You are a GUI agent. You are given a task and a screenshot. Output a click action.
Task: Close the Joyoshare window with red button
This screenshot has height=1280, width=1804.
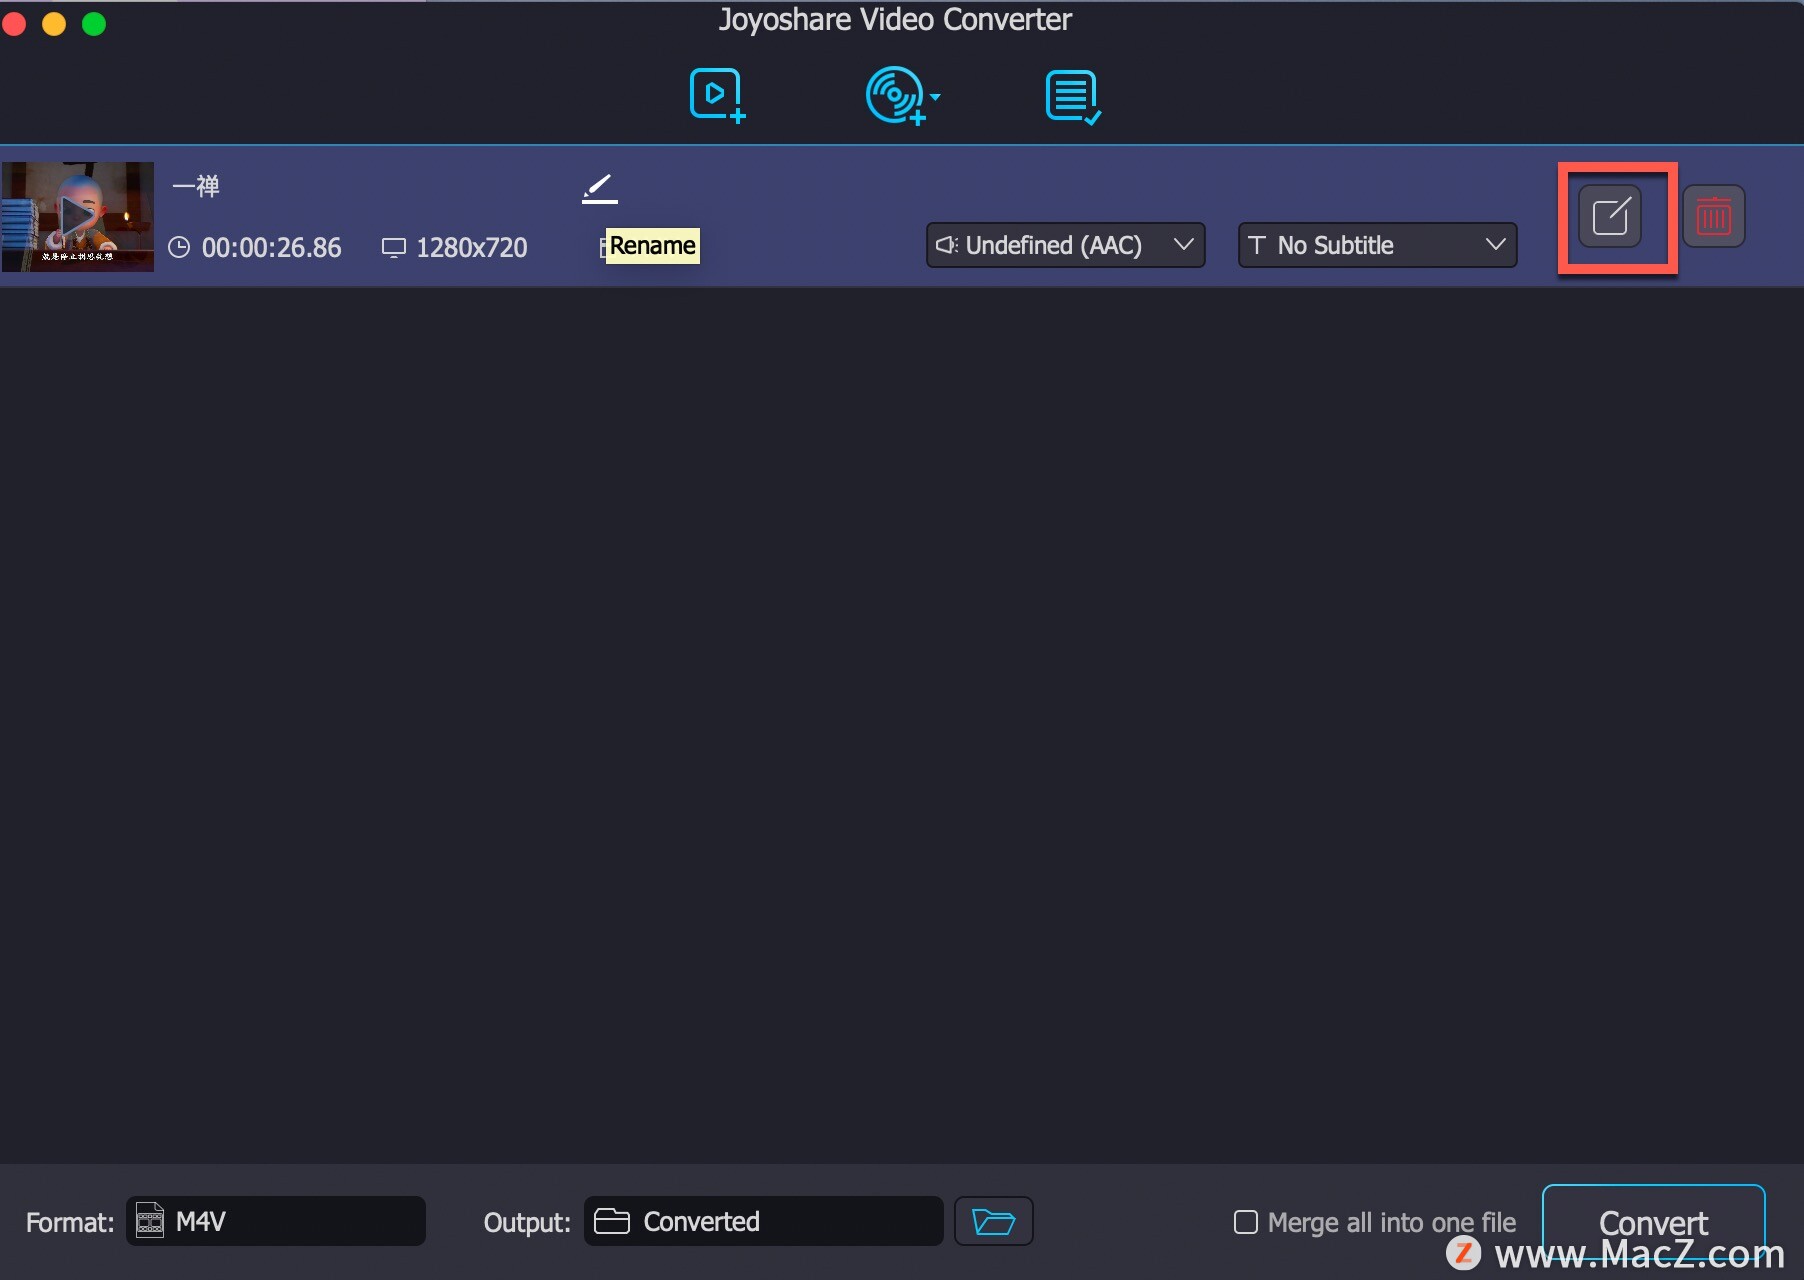[14, 24]
